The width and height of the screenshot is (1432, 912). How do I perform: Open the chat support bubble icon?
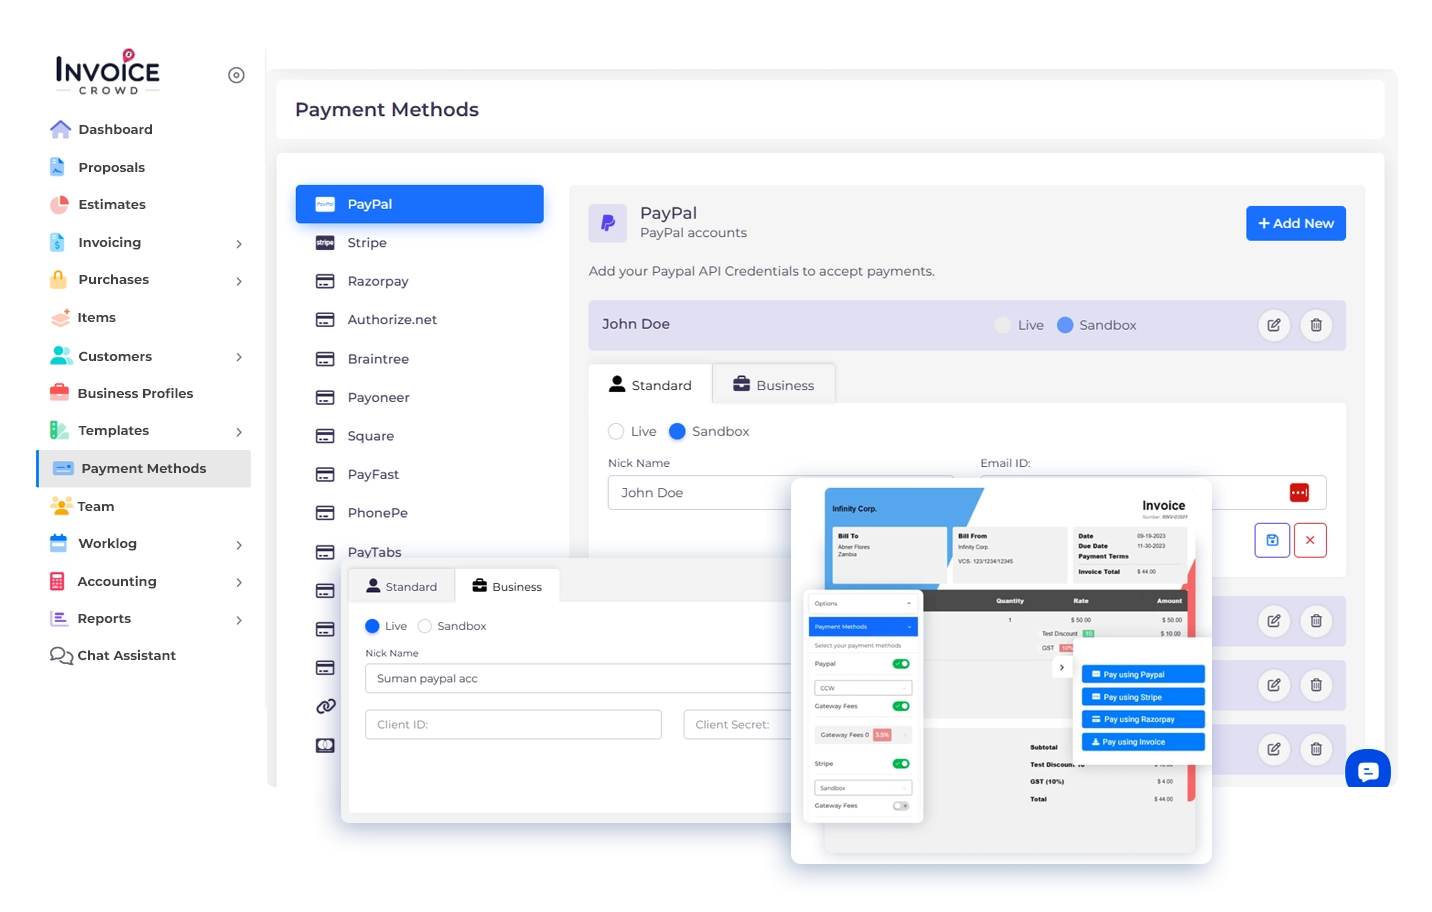(1368, 771)
